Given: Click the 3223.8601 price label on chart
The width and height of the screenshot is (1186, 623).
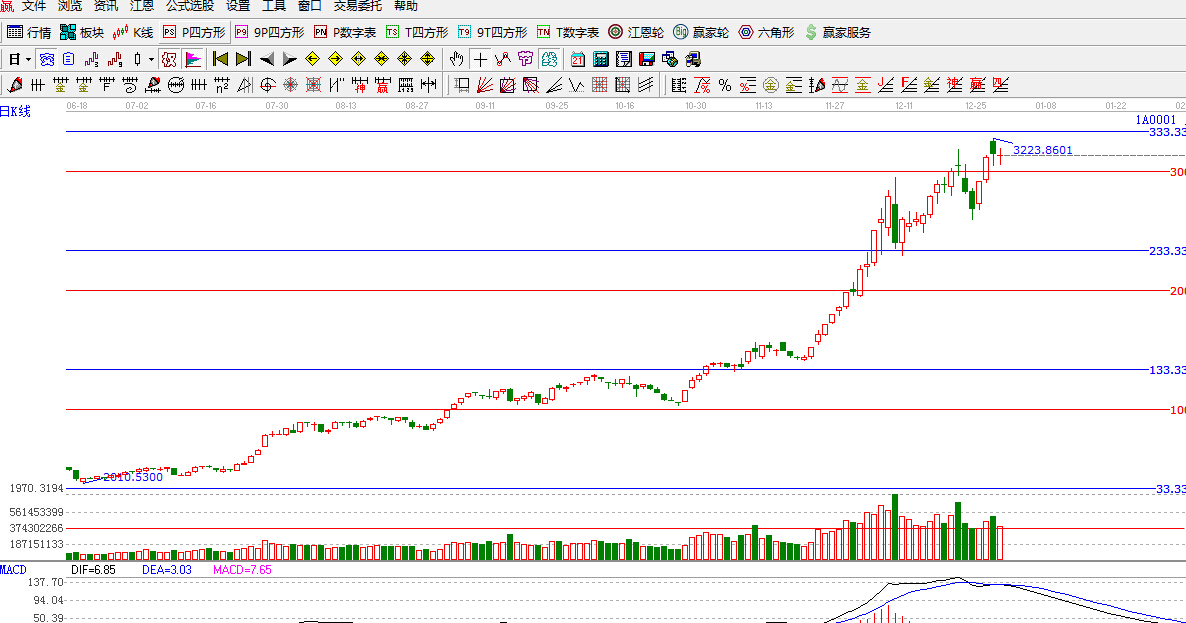Looking at the screenshot, I should (1042, 150).
